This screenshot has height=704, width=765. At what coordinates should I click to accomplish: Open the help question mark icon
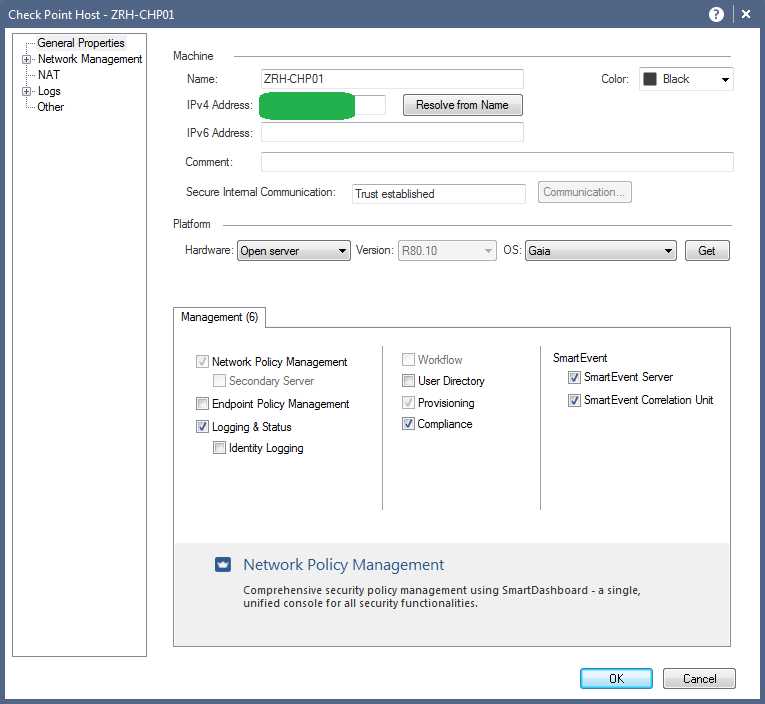pos(716,15)
